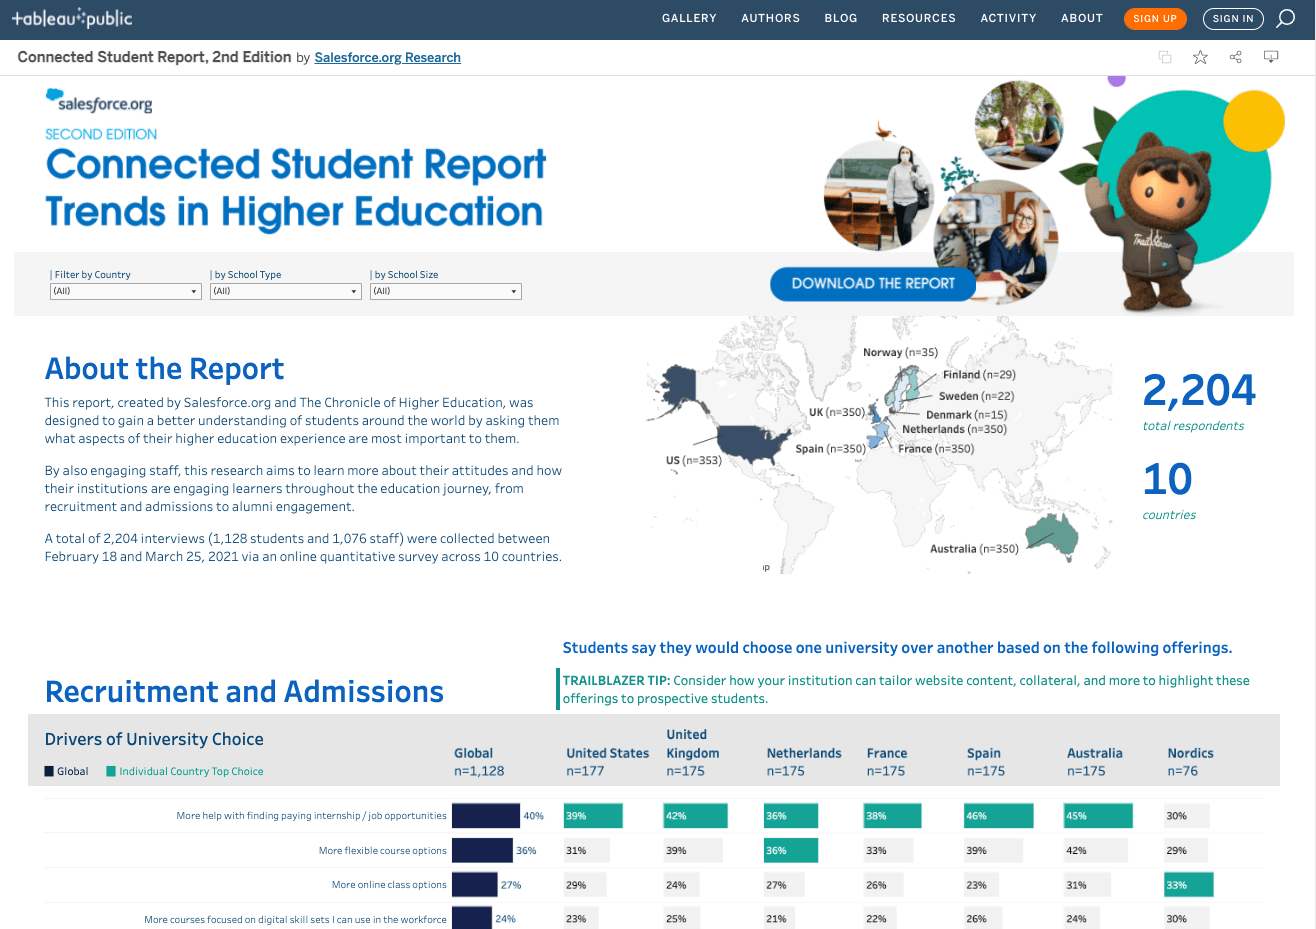Click the 'United States' column header
1316x929 pixels.
coord(607,753)
